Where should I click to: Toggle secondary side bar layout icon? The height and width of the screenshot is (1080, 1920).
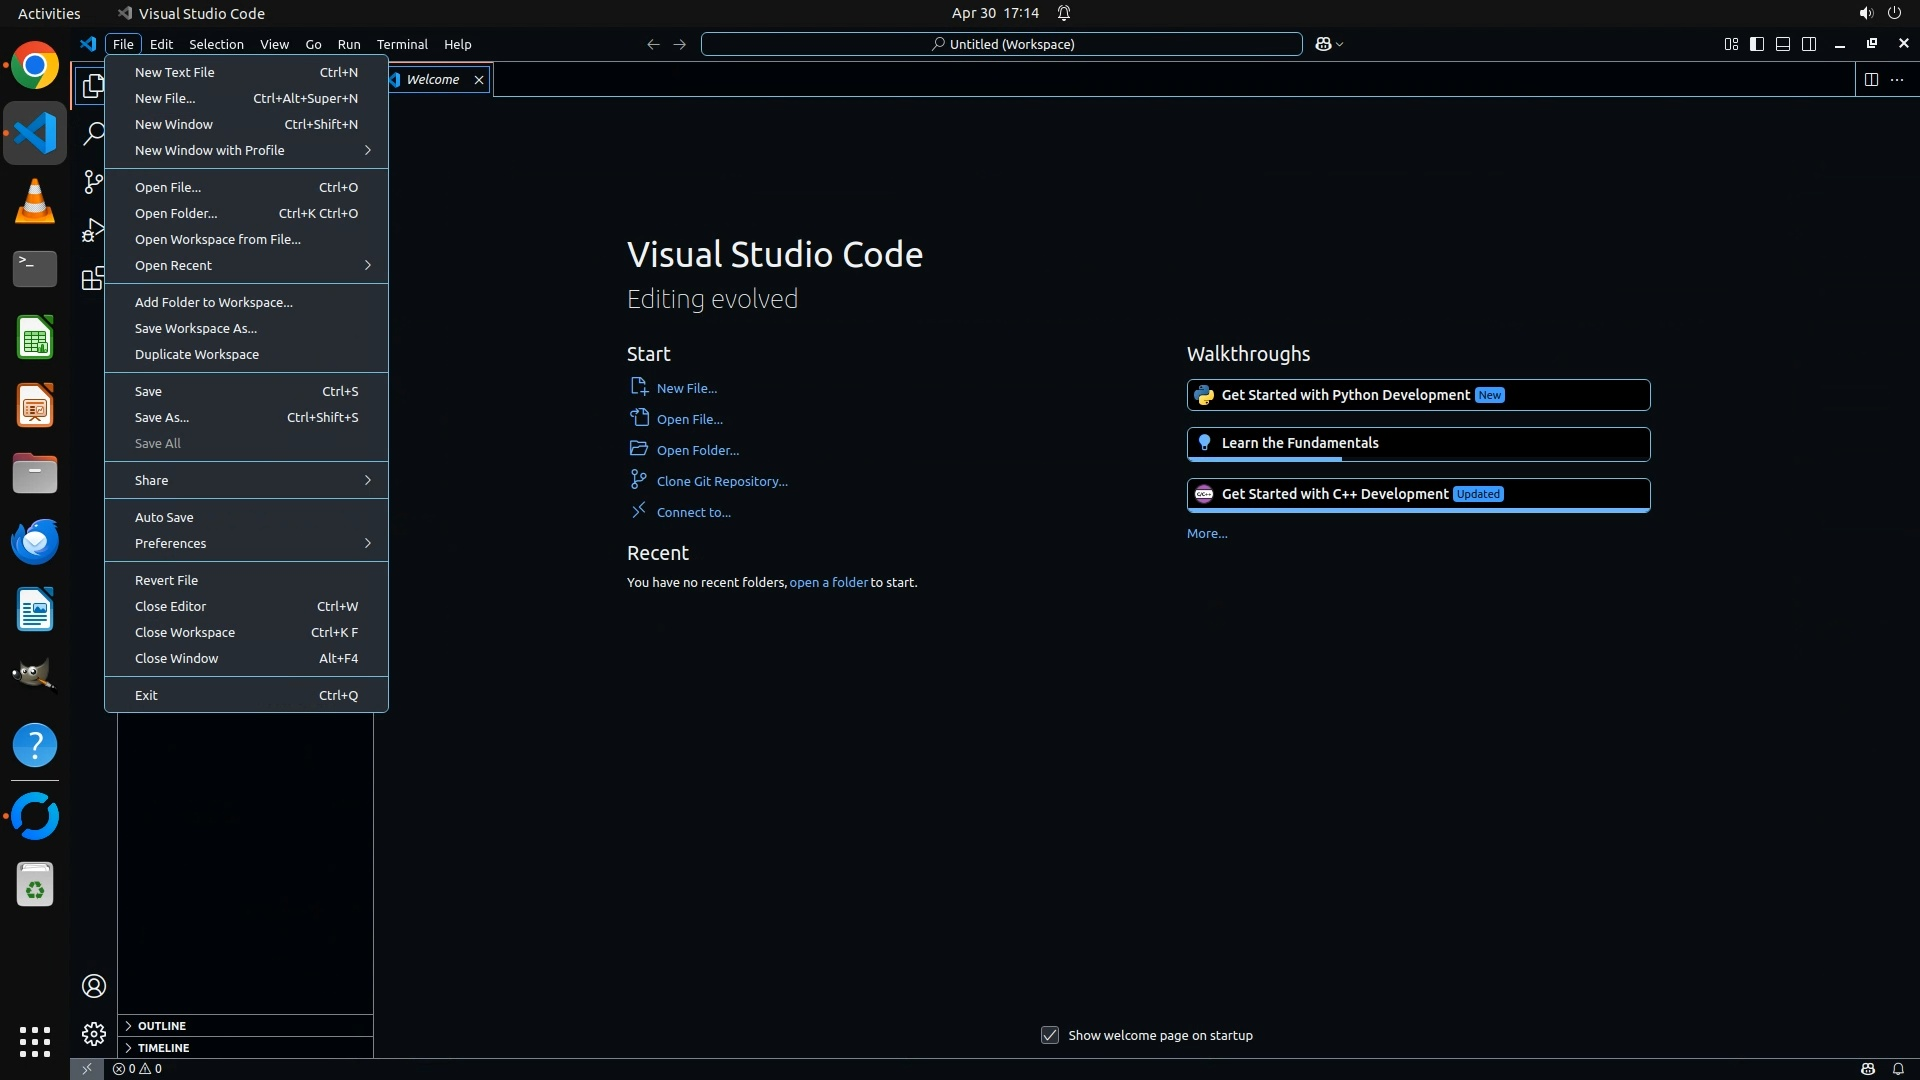1809,44
